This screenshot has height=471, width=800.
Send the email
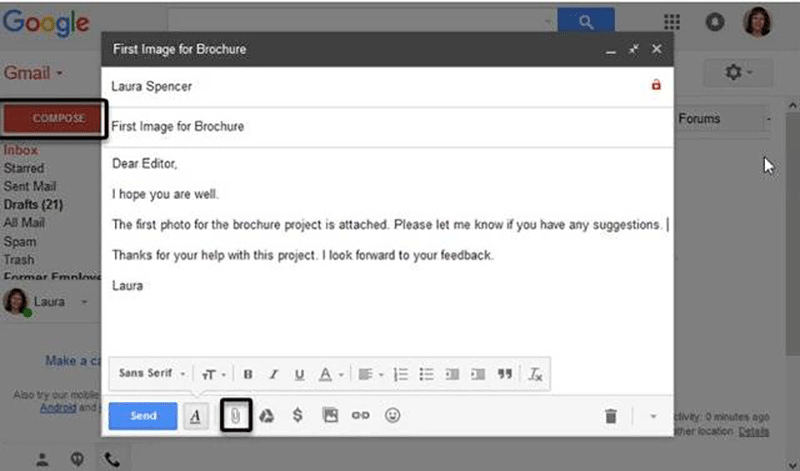pos(143,416)
